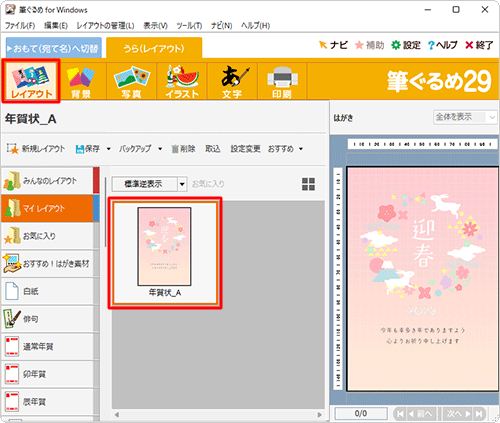
Task: Select 辰年賀 category
Action: click(x=50, y=402)
